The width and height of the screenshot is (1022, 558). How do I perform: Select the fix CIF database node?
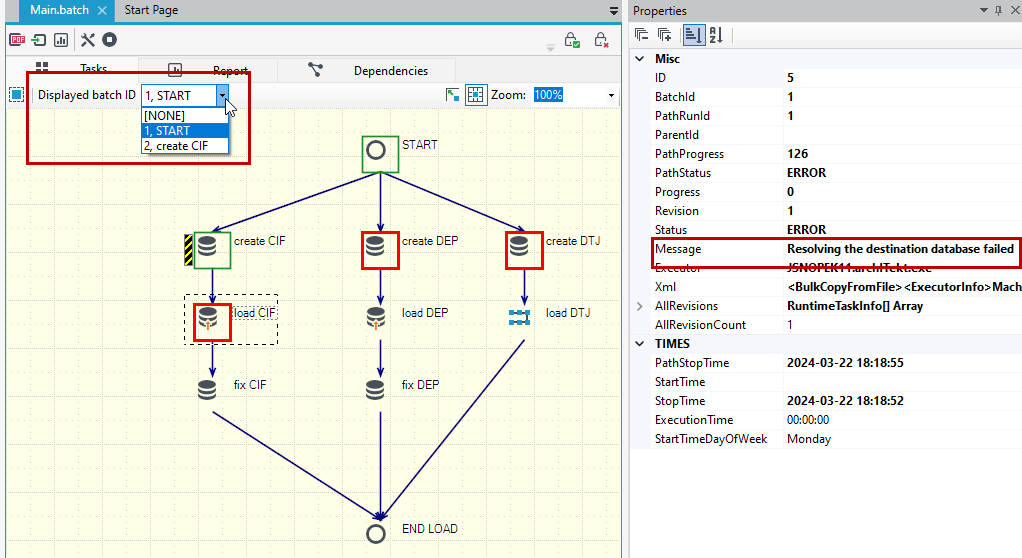[x=207, y=389]
